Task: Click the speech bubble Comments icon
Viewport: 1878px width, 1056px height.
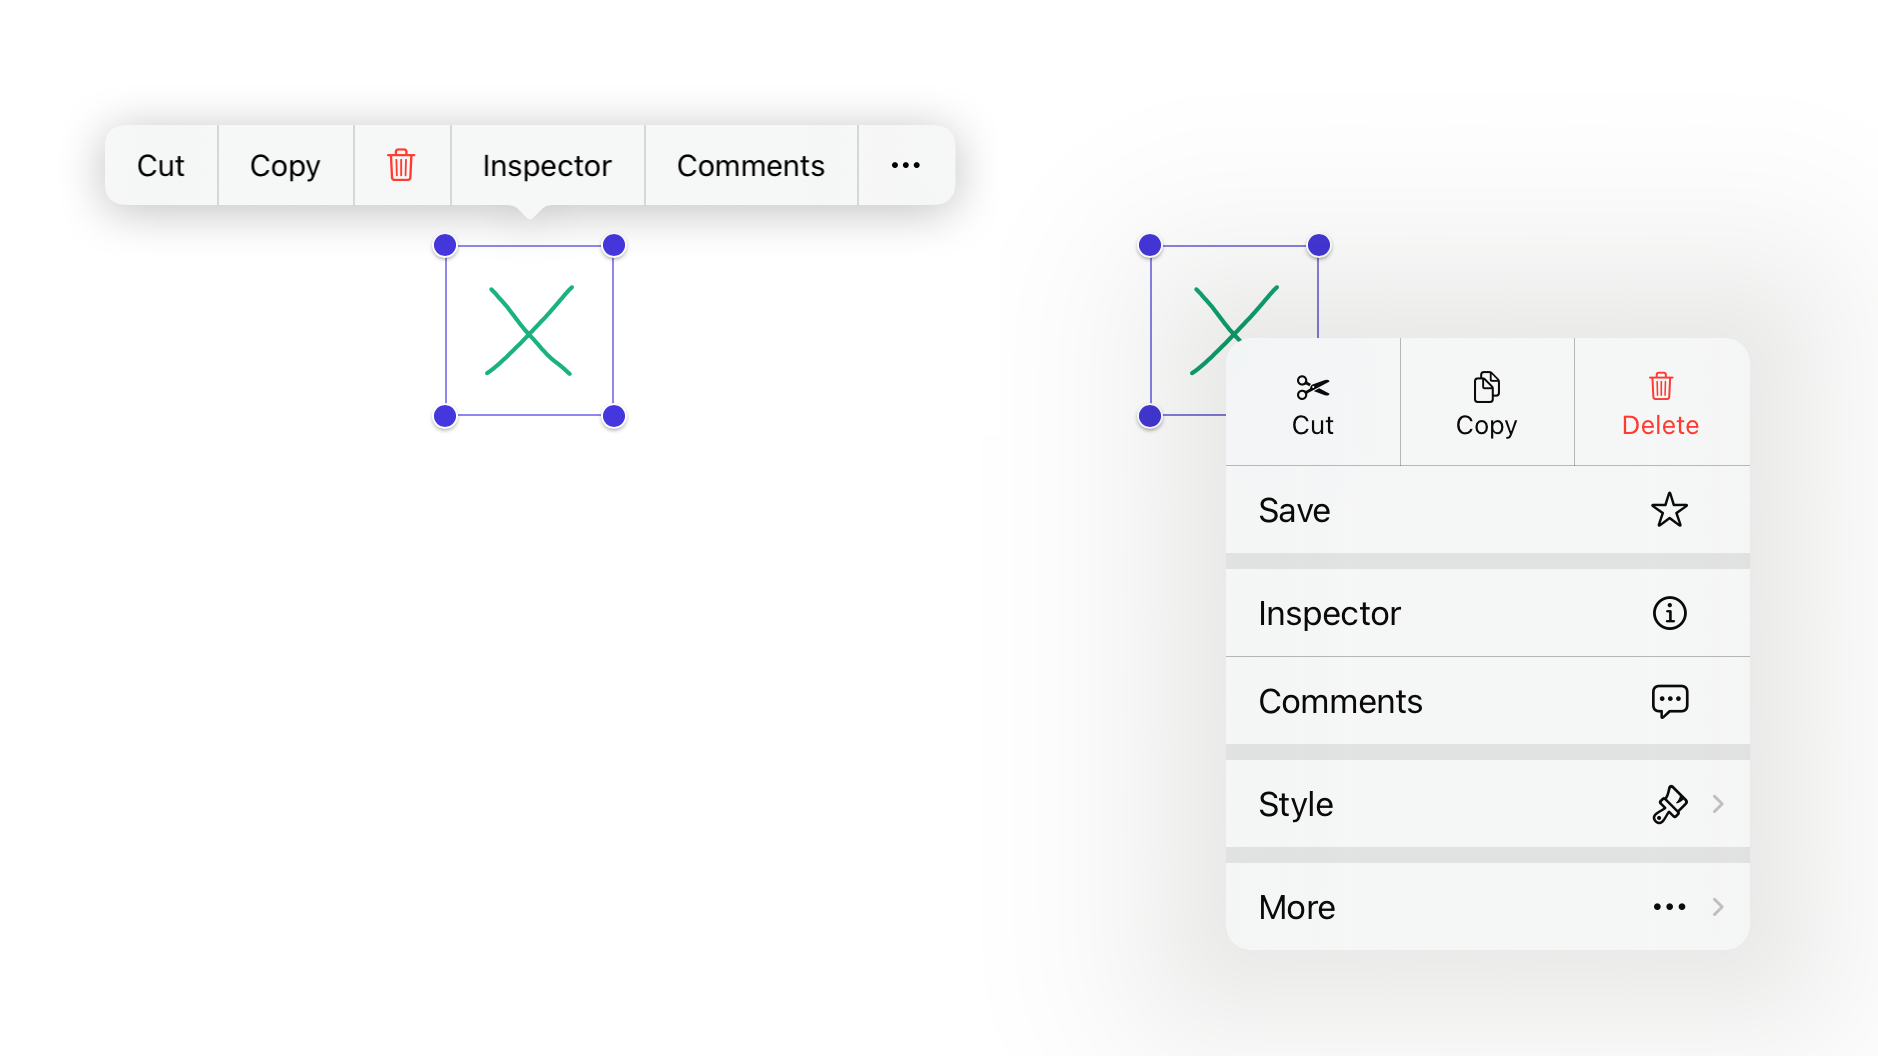Action: [x=1669, y=701]
